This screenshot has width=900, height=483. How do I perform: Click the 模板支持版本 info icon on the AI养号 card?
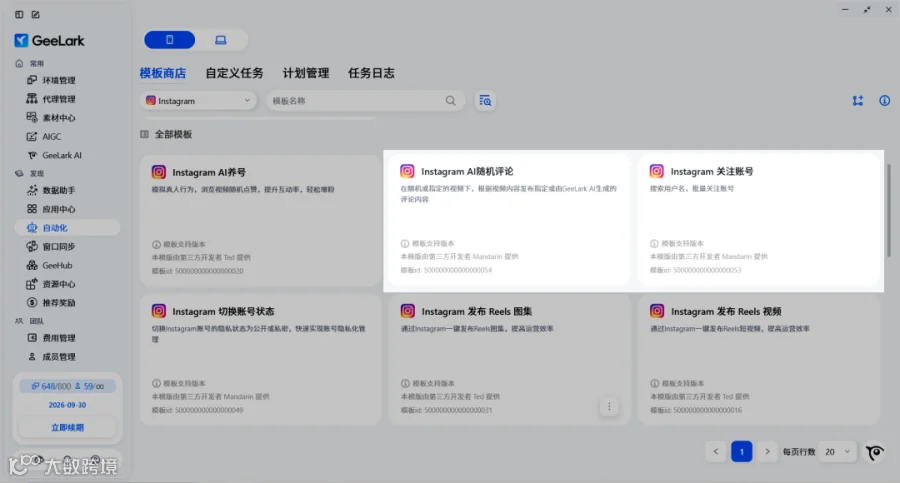[156, 244]
